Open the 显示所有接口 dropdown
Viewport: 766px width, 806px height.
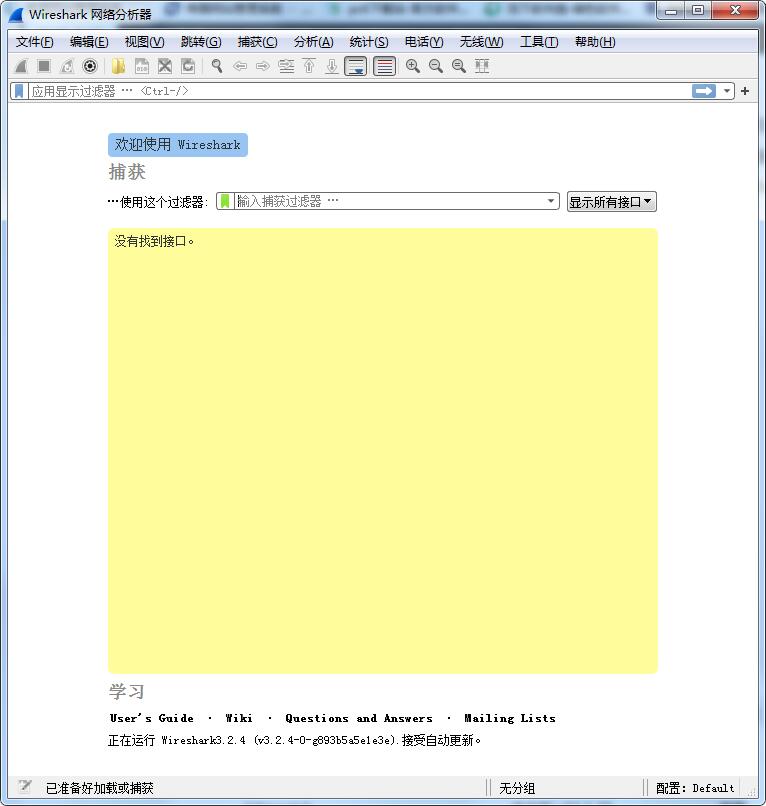[612, 202]
